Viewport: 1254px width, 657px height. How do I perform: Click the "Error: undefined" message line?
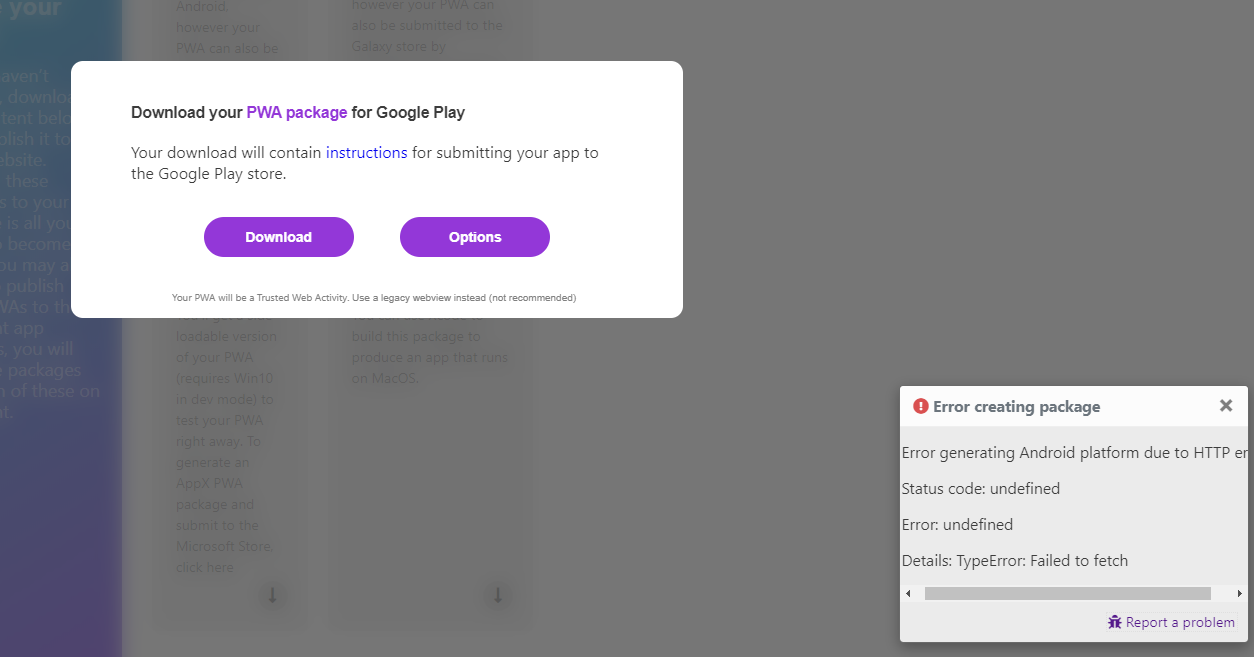click(957, 524)
